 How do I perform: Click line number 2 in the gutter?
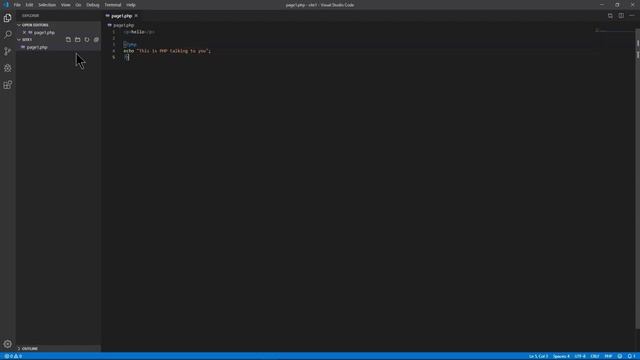(x=114, y=38)
